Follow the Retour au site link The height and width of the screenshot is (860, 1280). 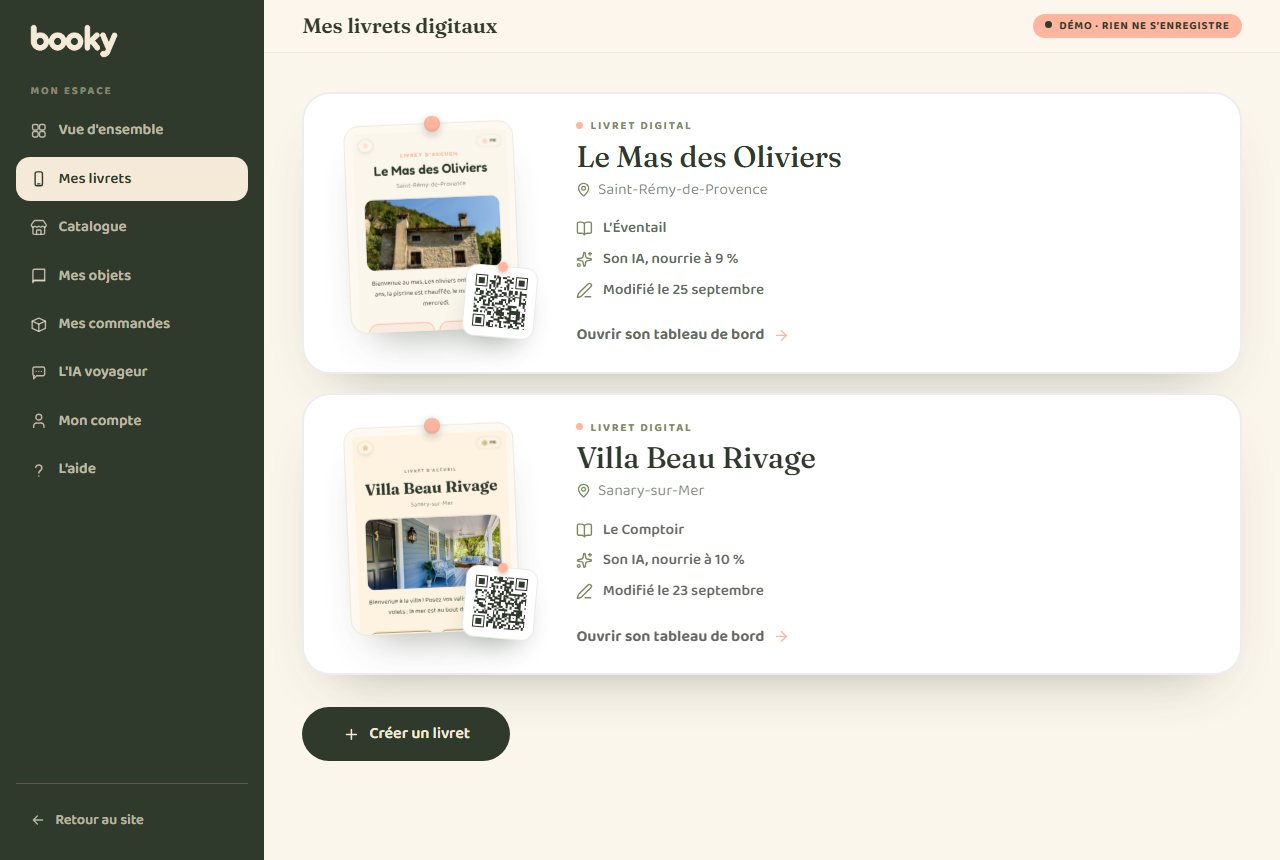coord(88,820)
